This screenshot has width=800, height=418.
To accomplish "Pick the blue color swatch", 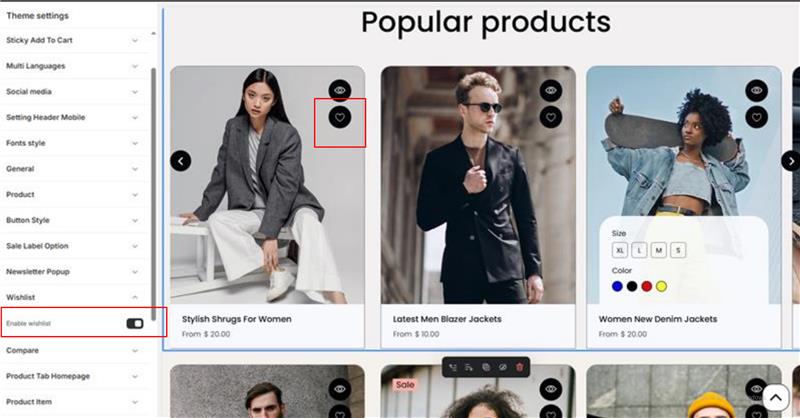I will tap(617, 286).
